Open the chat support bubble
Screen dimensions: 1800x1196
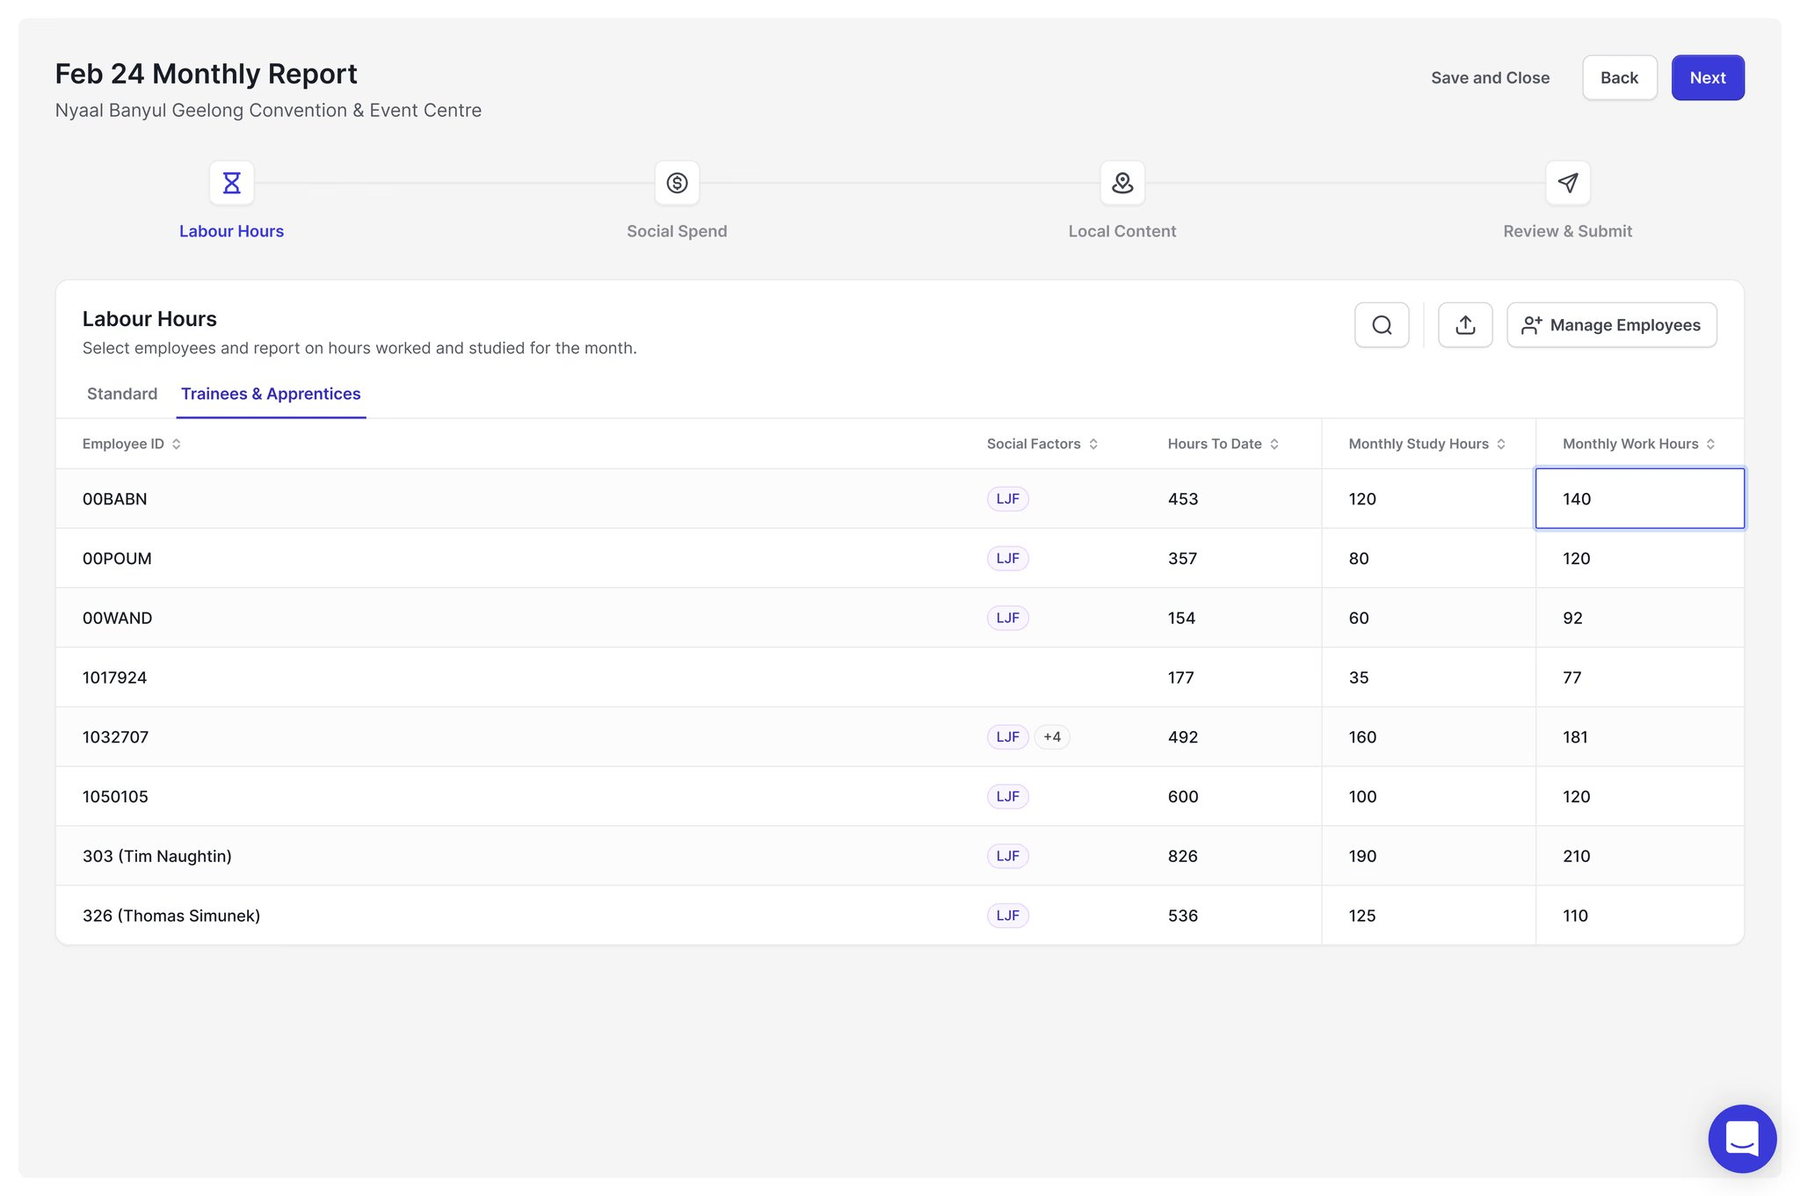[x=1742, y=1138]
